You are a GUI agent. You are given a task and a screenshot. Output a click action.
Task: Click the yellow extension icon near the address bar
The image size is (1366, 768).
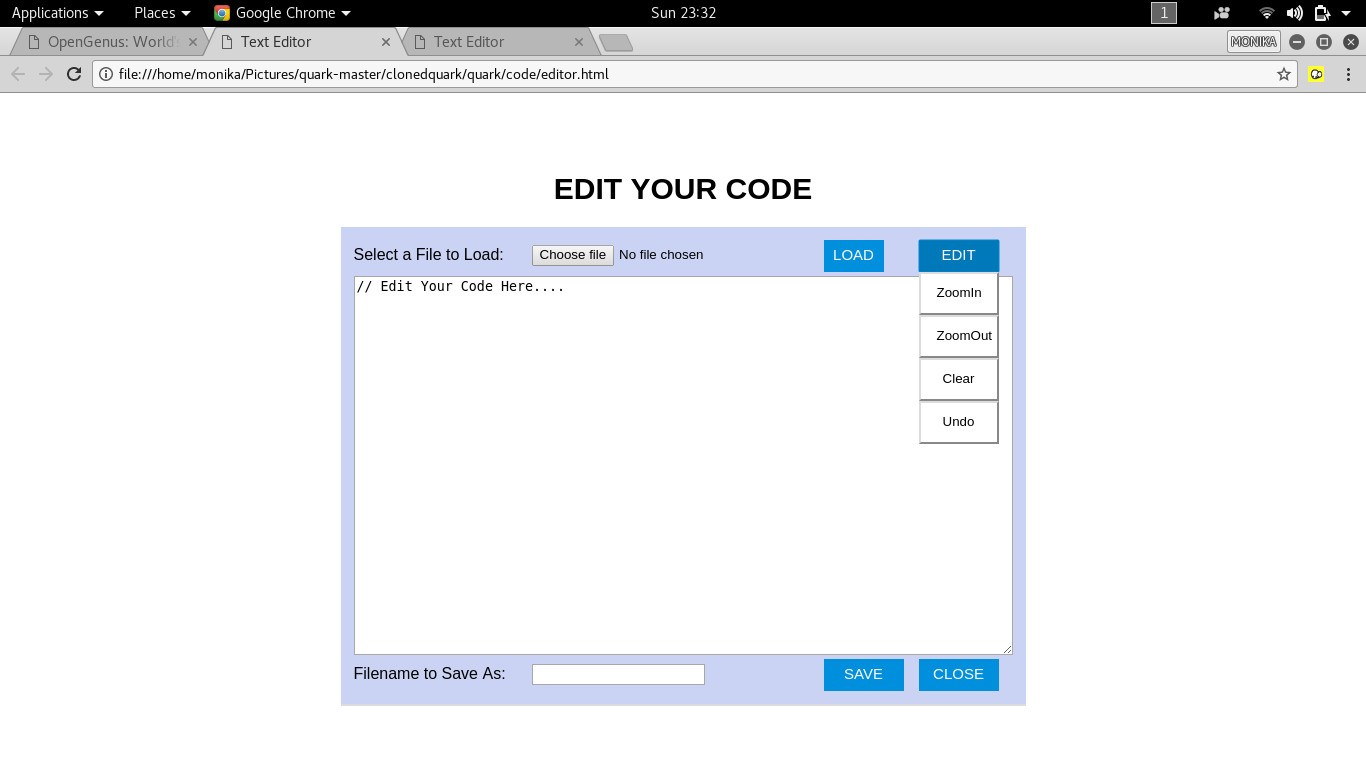click(1316, 74)
